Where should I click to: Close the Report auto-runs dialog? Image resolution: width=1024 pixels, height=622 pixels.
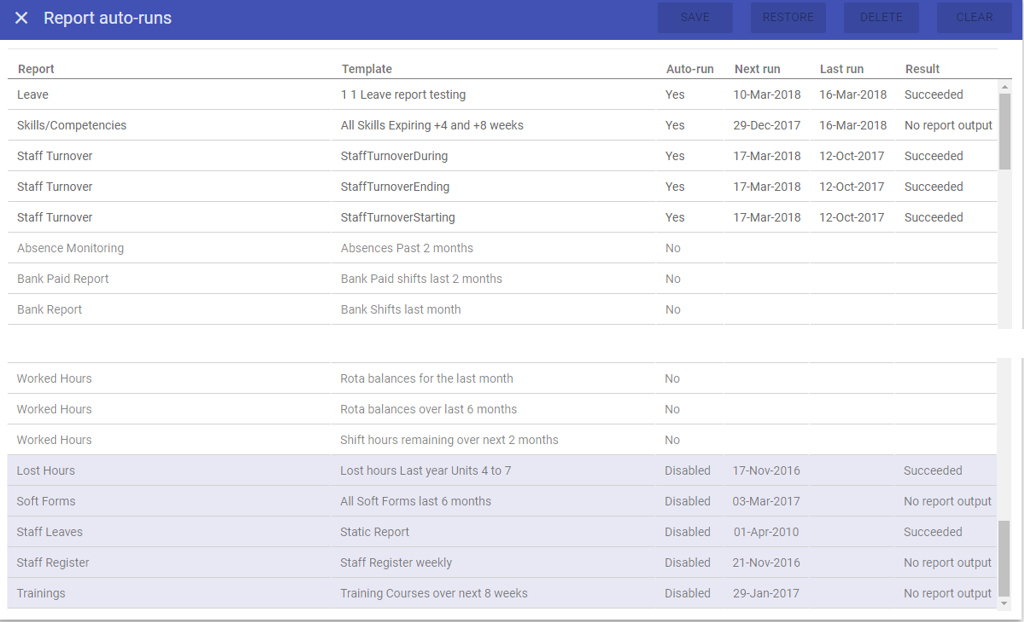click(x=21, y=18)
